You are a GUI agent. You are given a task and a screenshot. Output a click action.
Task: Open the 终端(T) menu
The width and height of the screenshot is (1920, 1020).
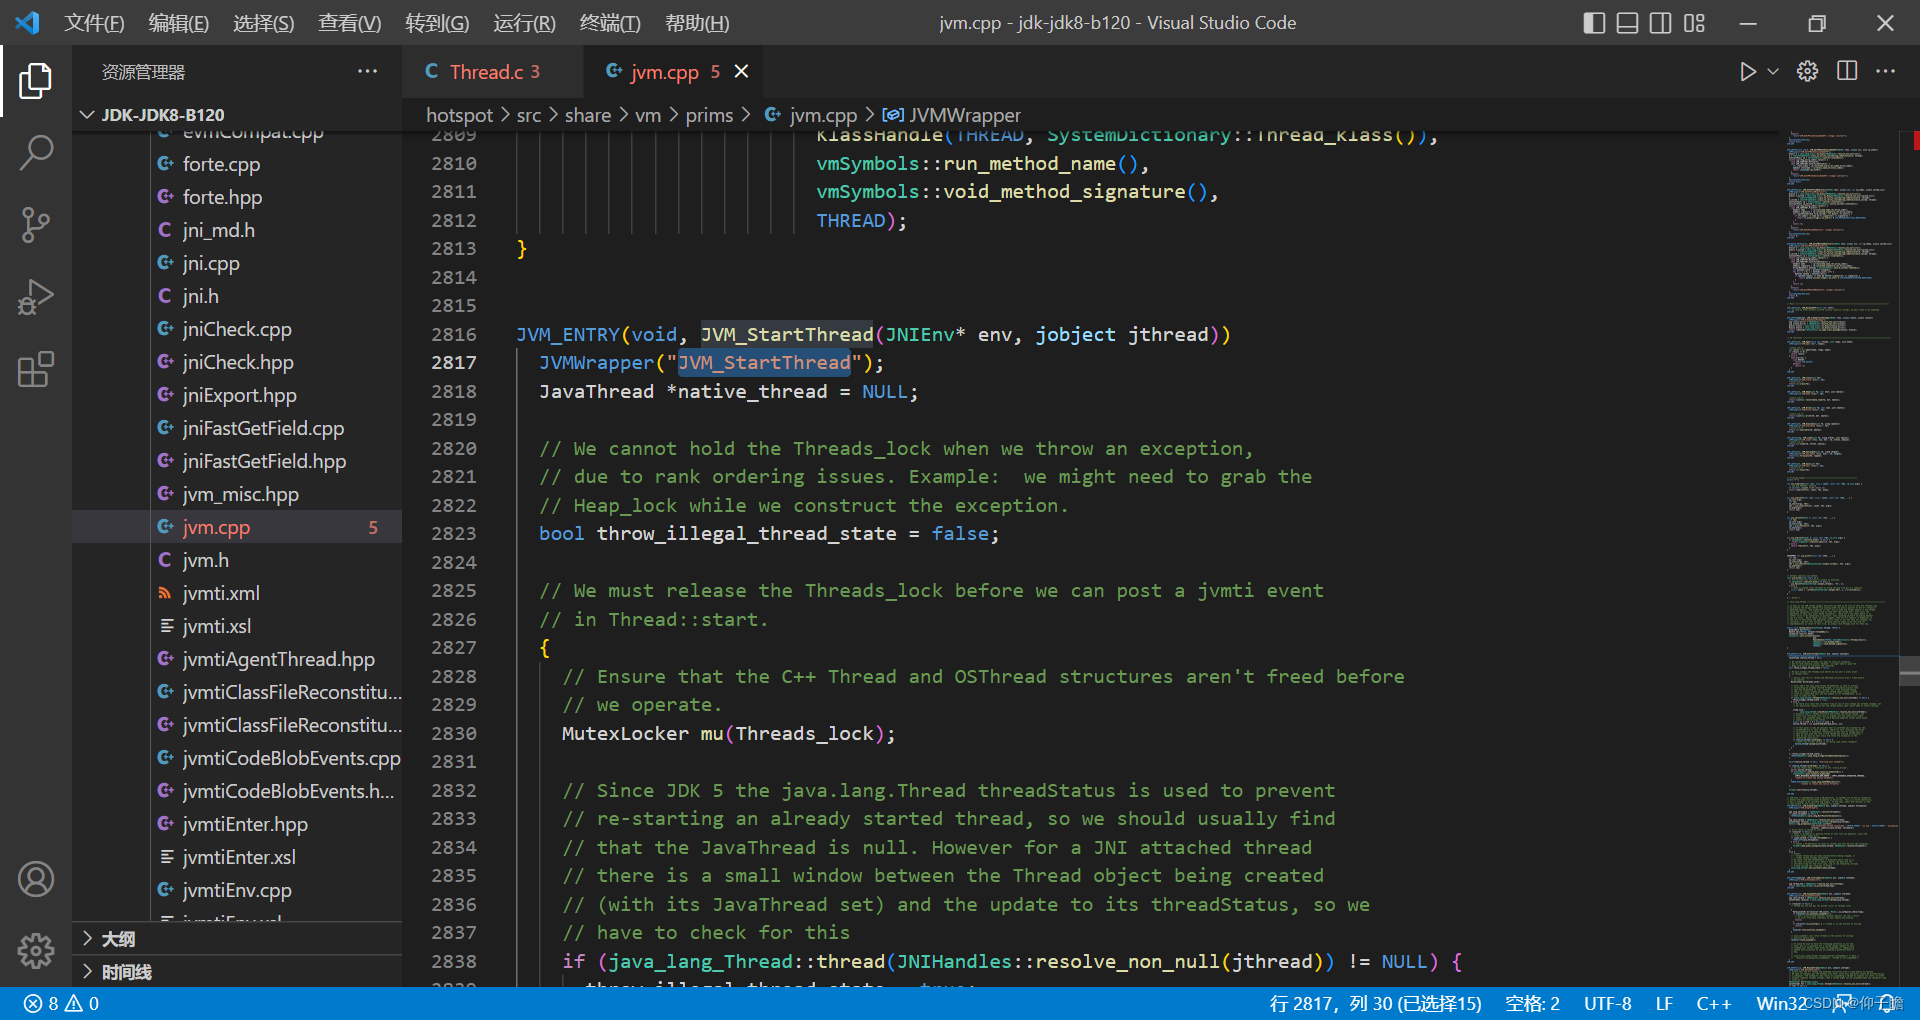610,23
